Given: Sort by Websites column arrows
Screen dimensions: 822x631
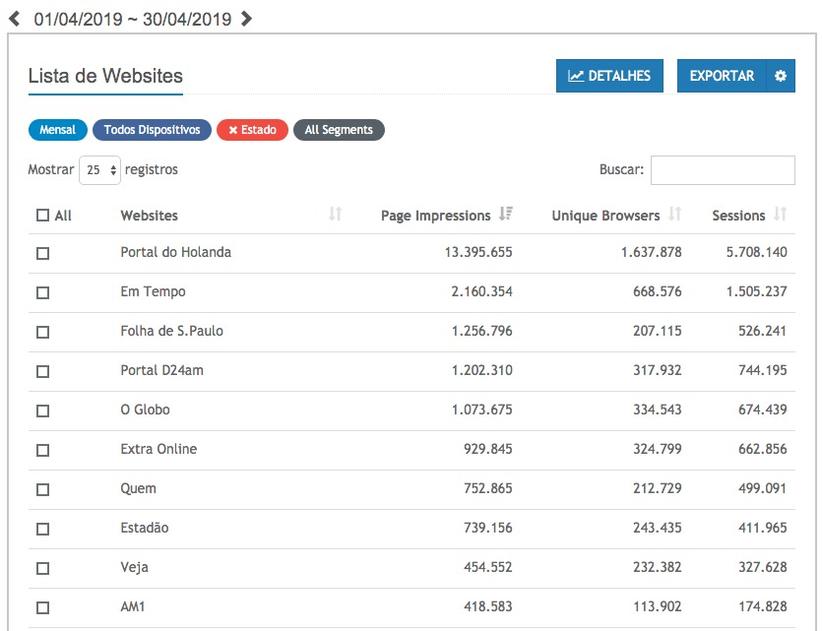Looking at the screenshot, I should [x=335, y=215].
